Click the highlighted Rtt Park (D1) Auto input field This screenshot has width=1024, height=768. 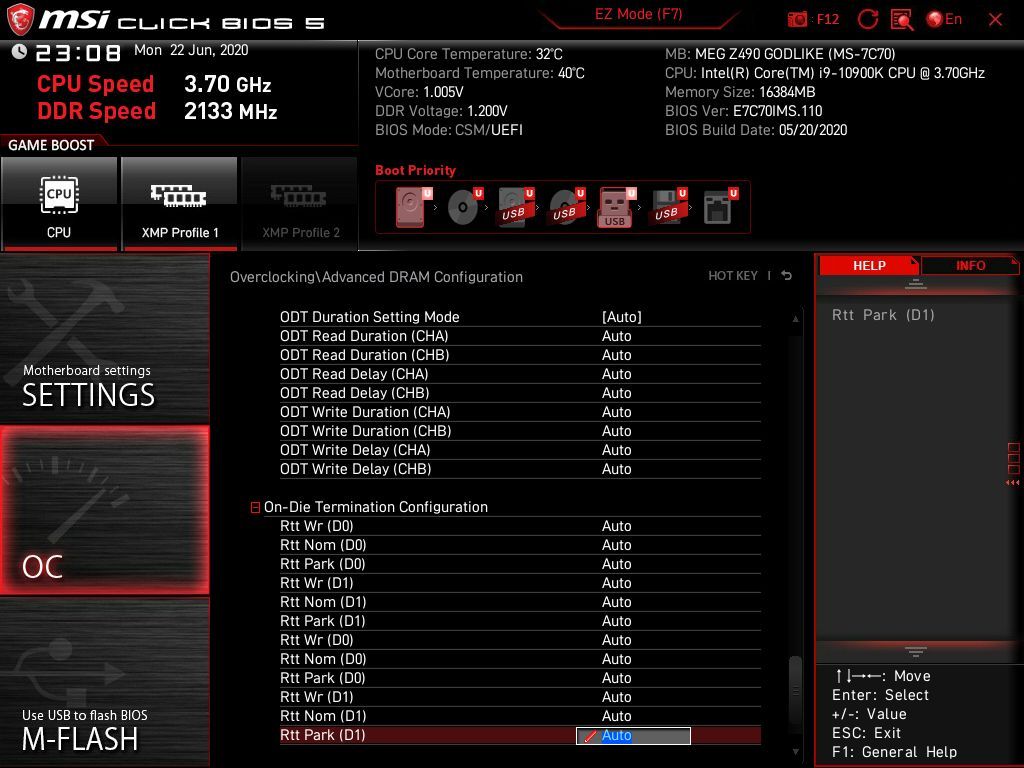pos(633,735)
